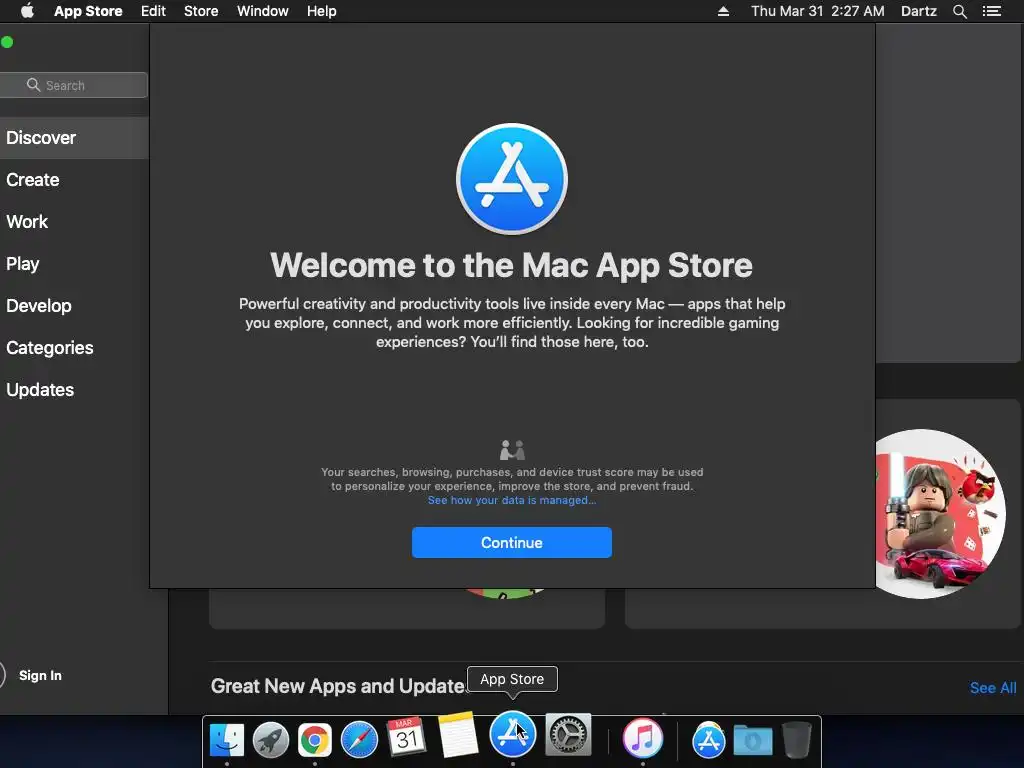1024x768 pixels.
Task: Open the Applications folder stack in Dock
Action: pyautogui.click(x=709, y=741)
